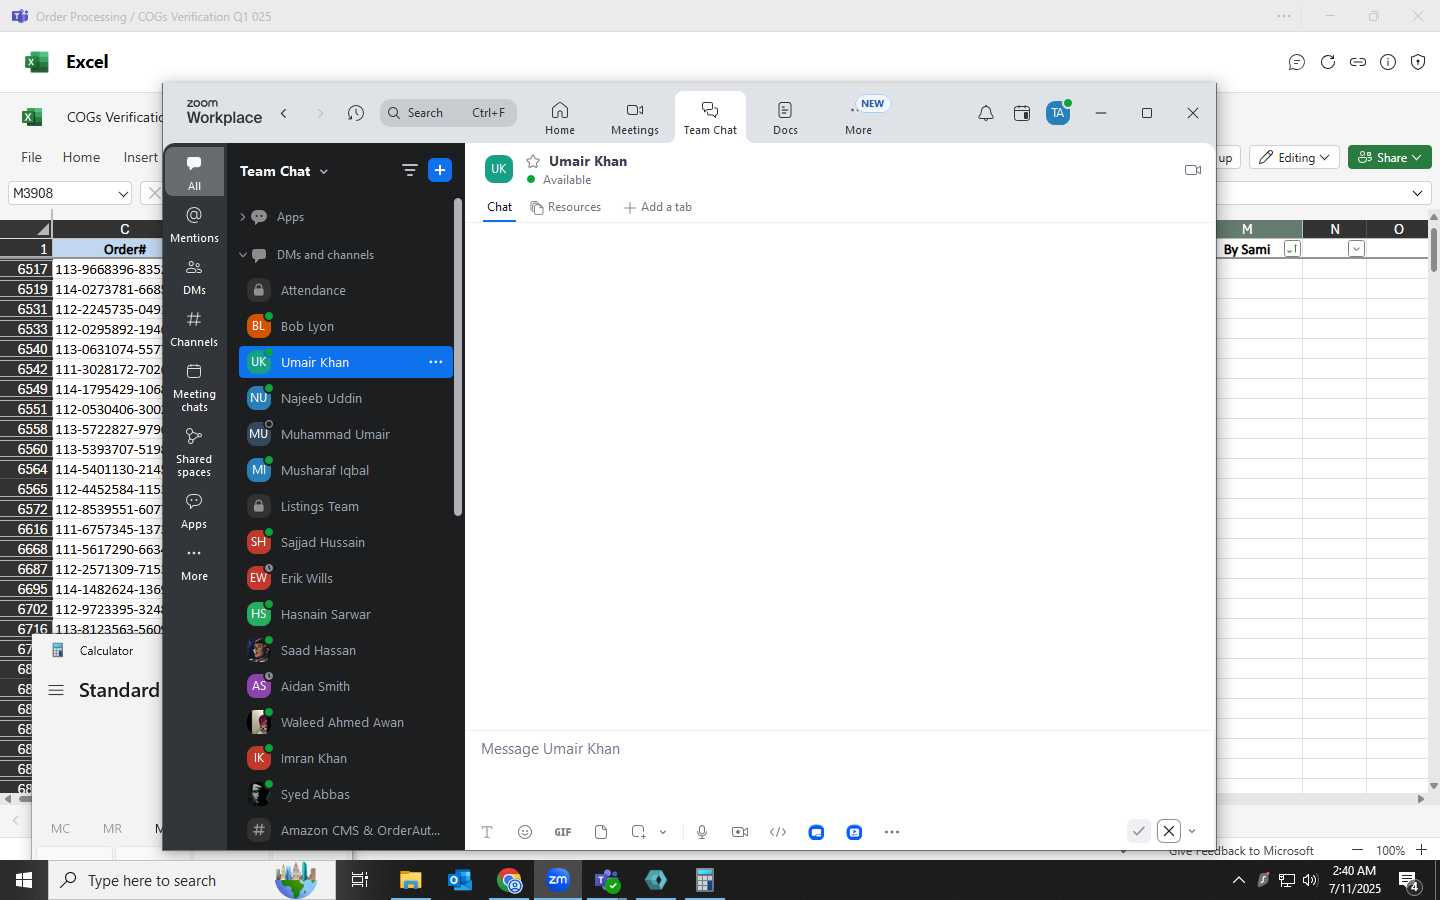Open the Zoom calendar icon

(x=1022, y=113)
